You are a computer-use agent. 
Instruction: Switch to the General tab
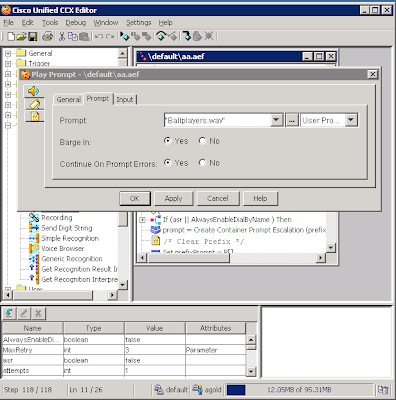(x=68, y=99)
